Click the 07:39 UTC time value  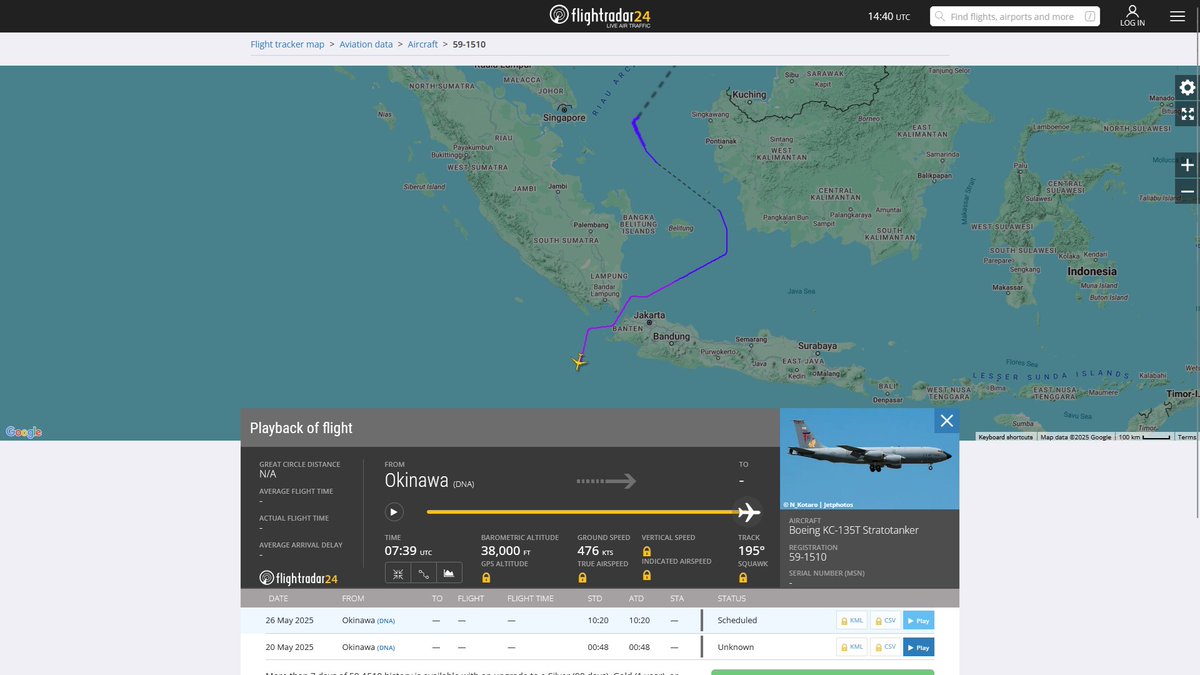point(408,551)
